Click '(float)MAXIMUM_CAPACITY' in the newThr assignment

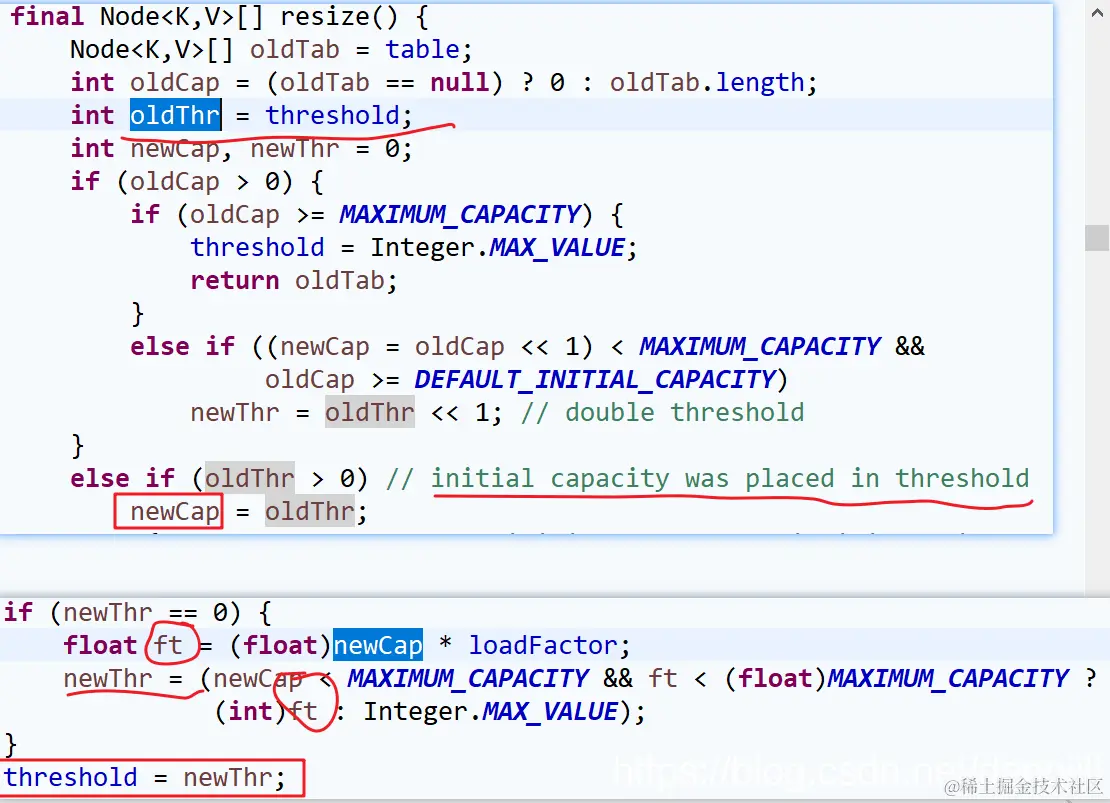coord(896,678)
